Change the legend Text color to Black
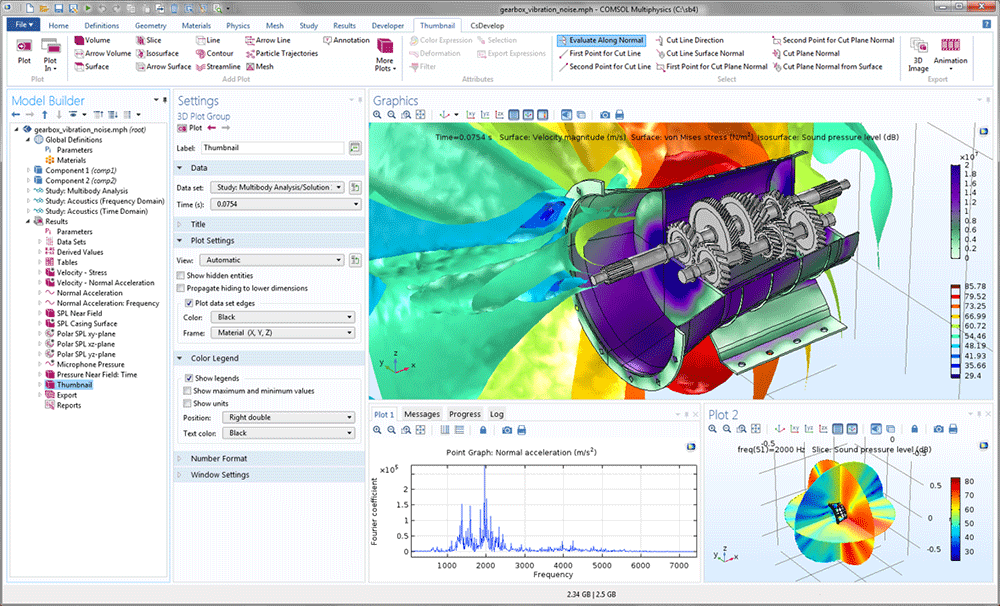1000x606 pixels. click(287, 432)
